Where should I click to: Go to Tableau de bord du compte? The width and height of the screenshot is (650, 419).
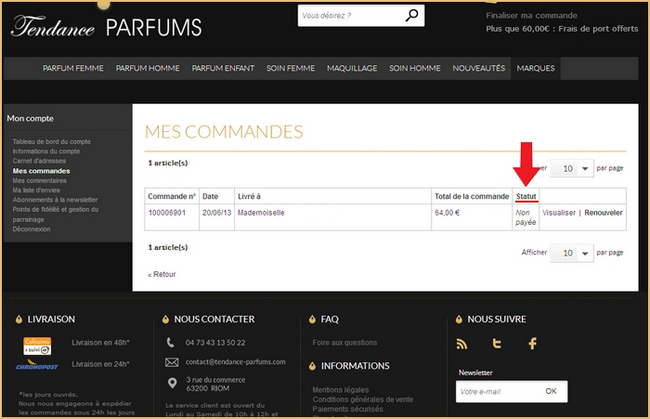(x=51, y=142)
